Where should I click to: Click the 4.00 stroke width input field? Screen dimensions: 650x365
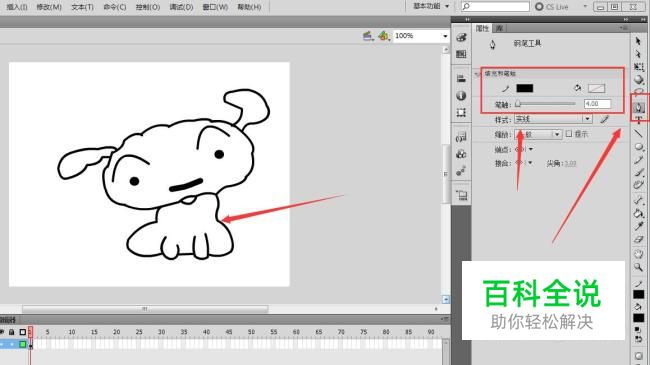point(597,104)
